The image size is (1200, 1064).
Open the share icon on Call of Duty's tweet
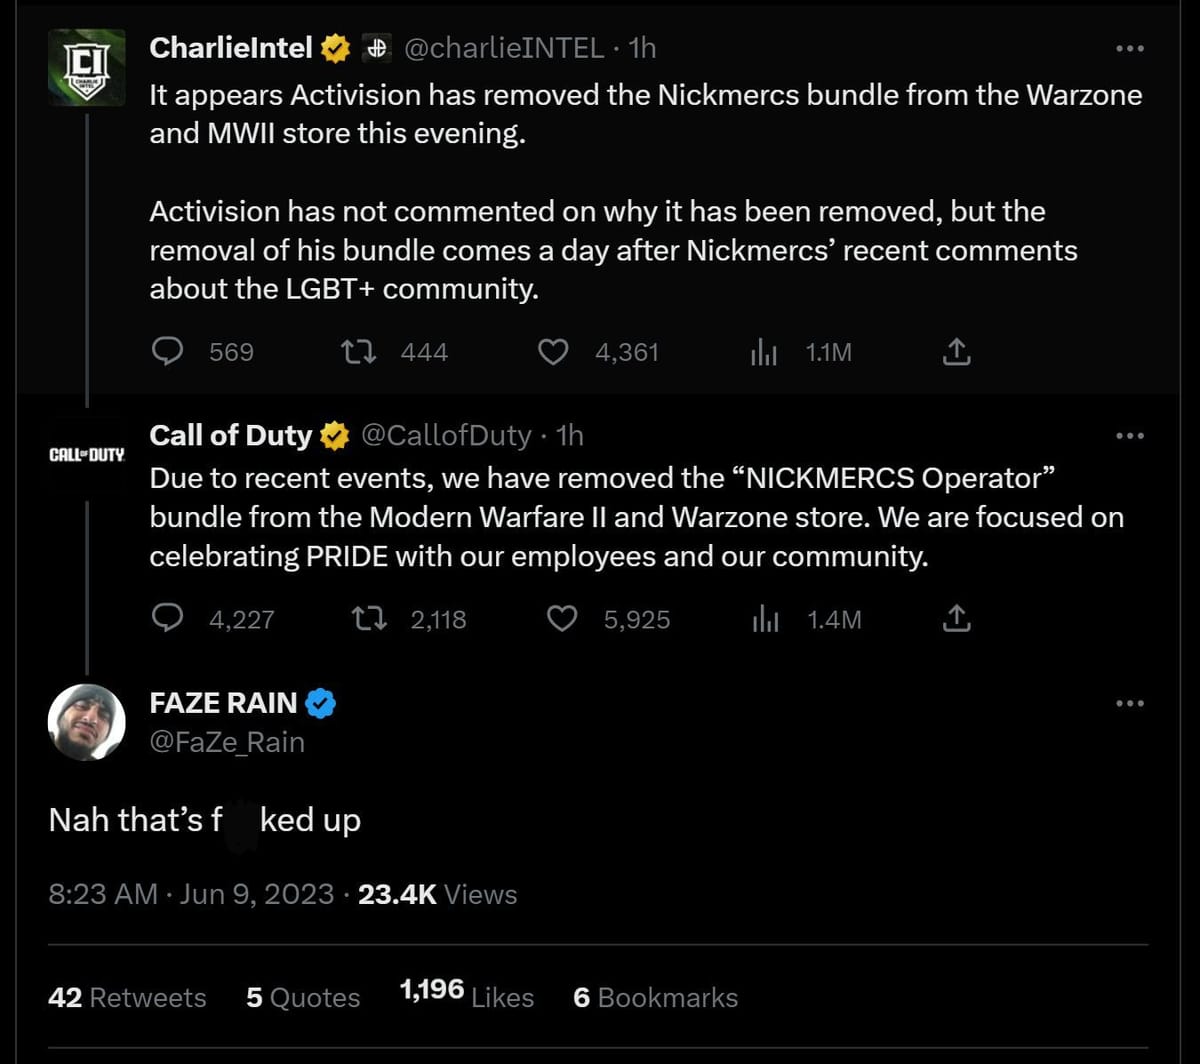point(958,619)
